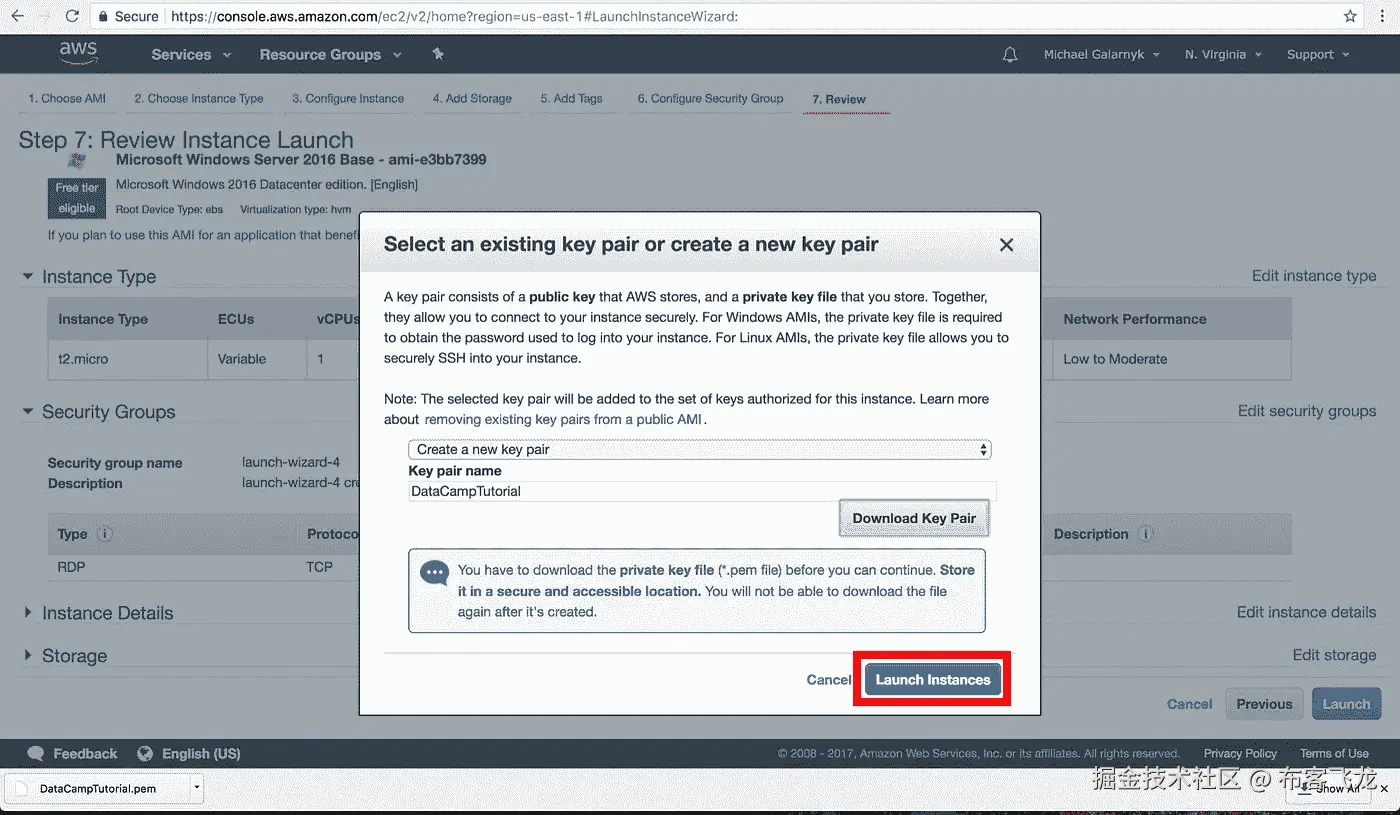This screenshot has width=1400, height=815.
Task: Click browser back arrow
Action: 17,16
